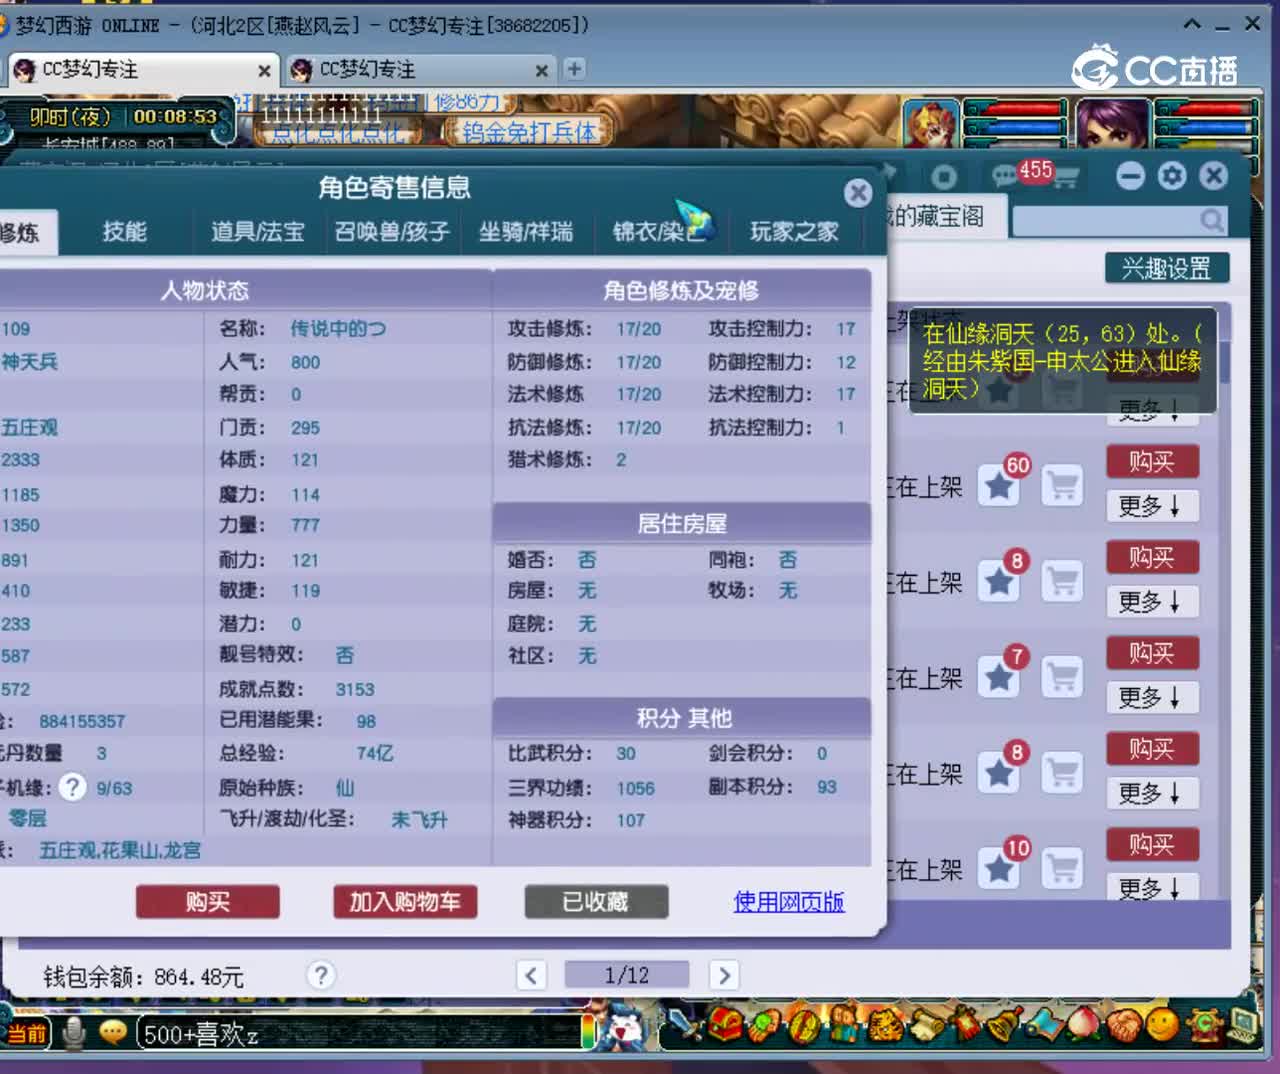Click the 1/12 page indicator
The width and height of the screenshot is (1280, 1074).
[x=627, y=975]
